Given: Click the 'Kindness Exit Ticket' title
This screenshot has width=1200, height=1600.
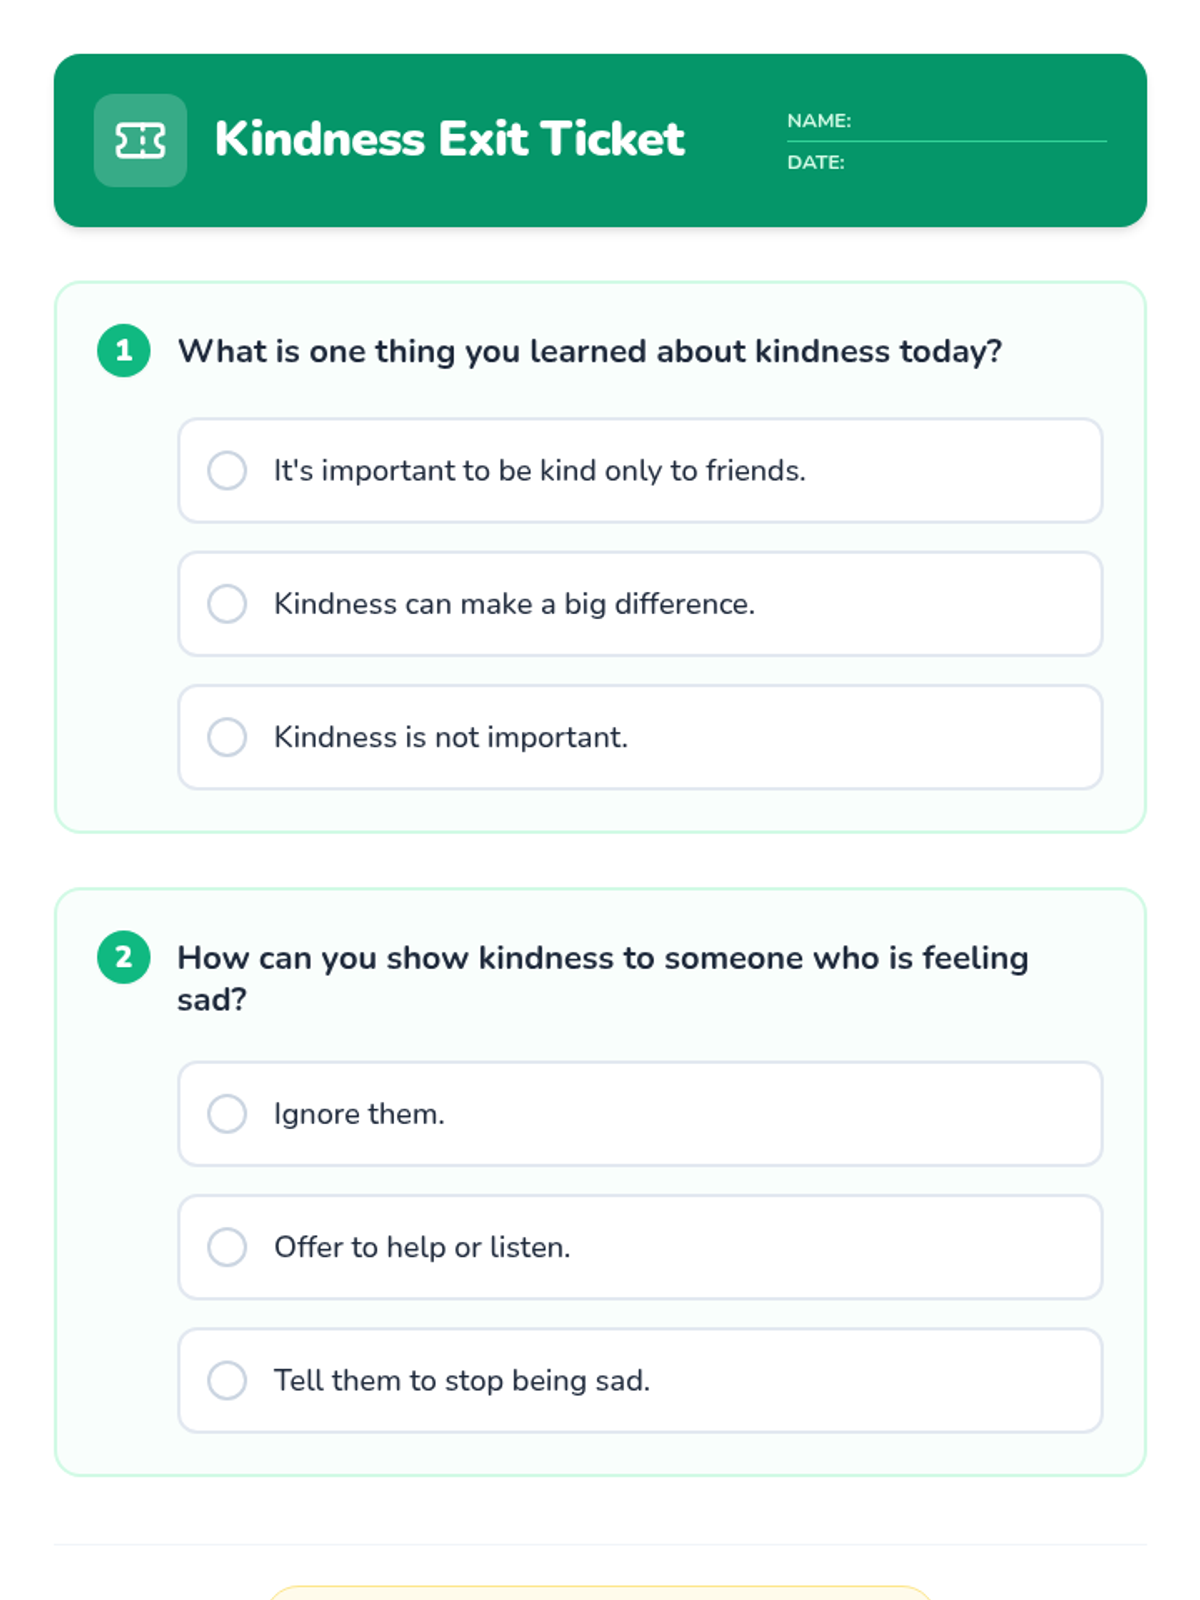Looking at the screenshot, I should click(449, 139).
